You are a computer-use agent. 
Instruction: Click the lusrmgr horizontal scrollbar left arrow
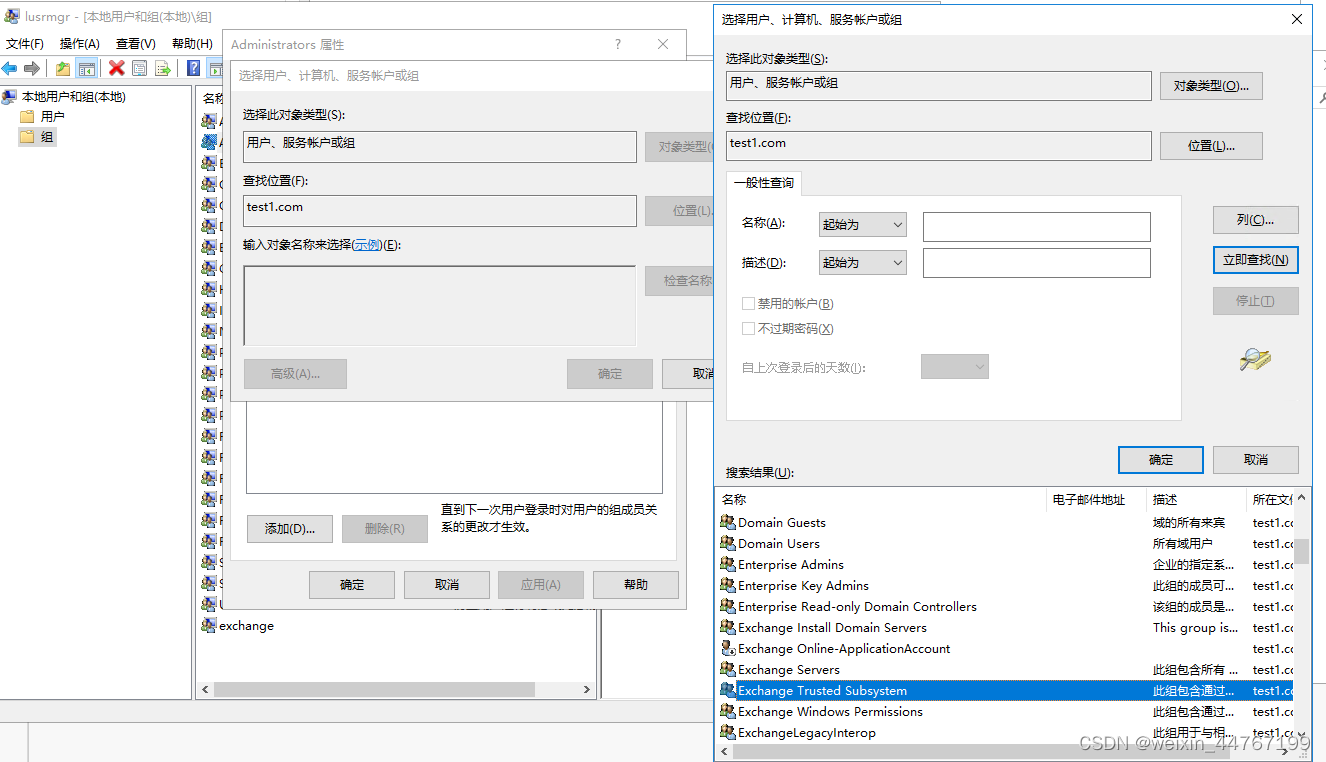205,690
